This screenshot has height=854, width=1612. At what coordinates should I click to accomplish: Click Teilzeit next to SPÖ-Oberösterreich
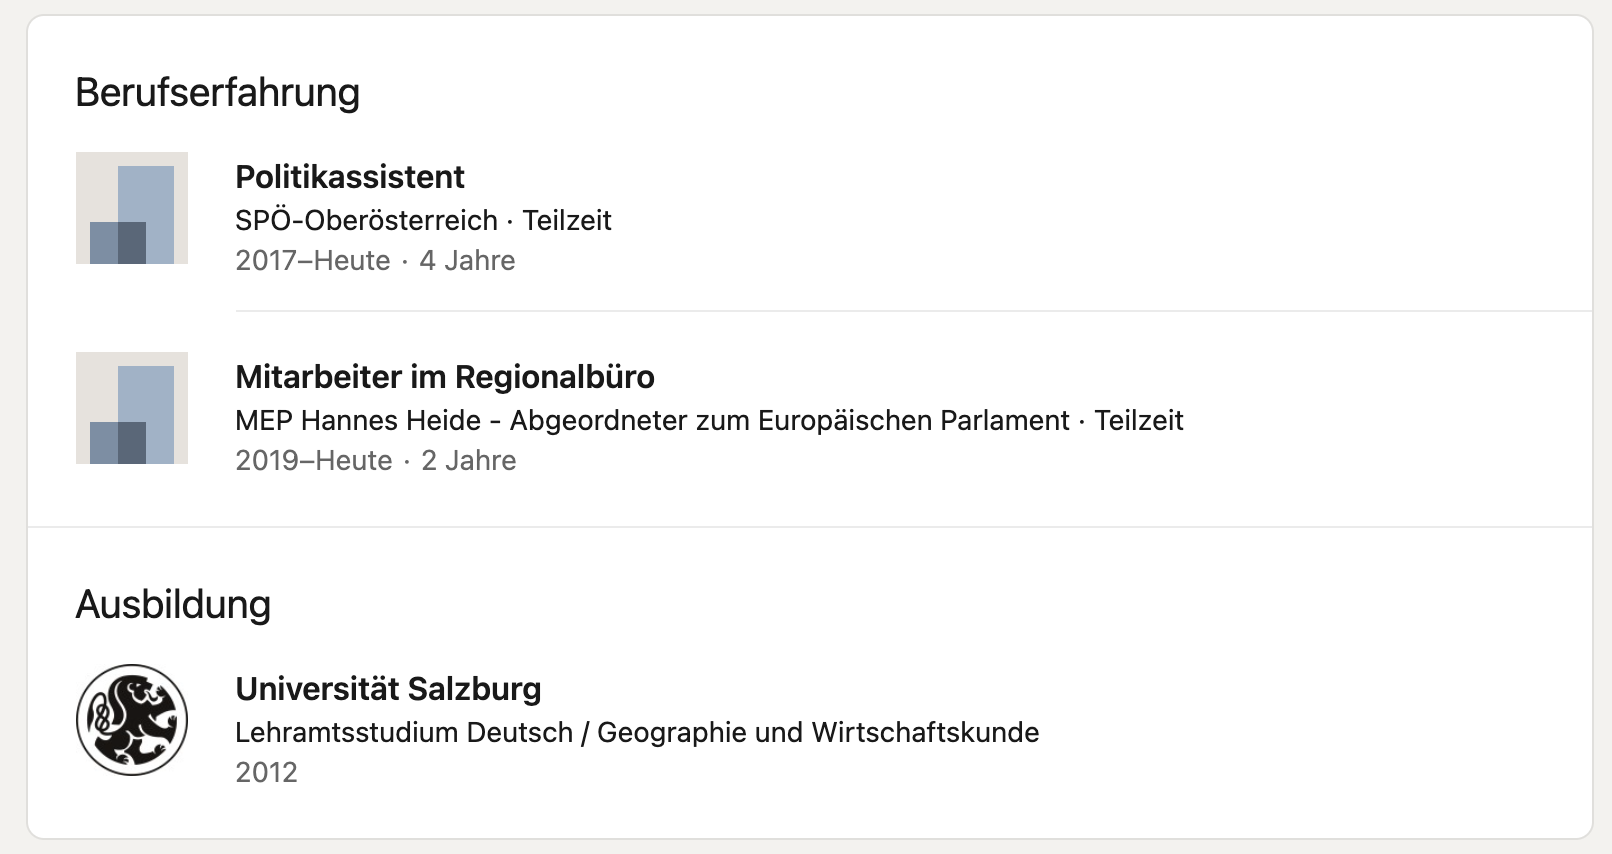tap(567, 220)
